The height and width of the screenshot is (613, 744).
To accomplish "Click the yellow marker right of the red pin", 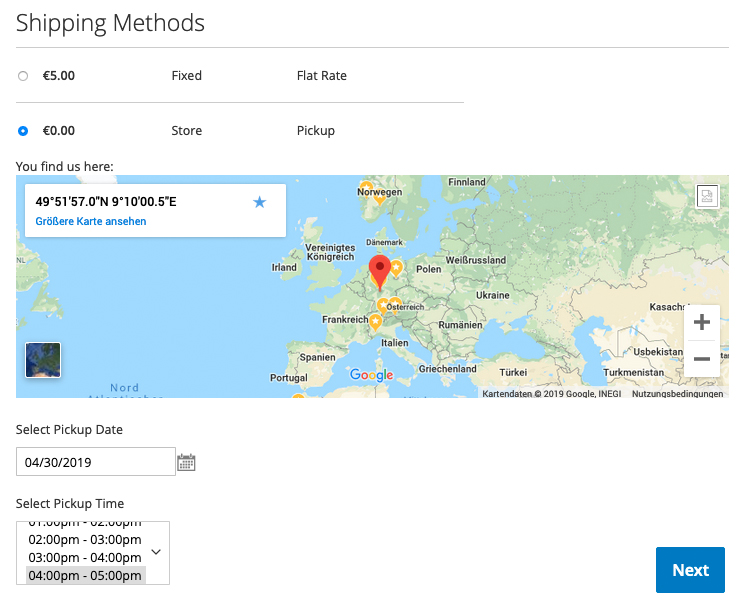I will coord(396,268).
